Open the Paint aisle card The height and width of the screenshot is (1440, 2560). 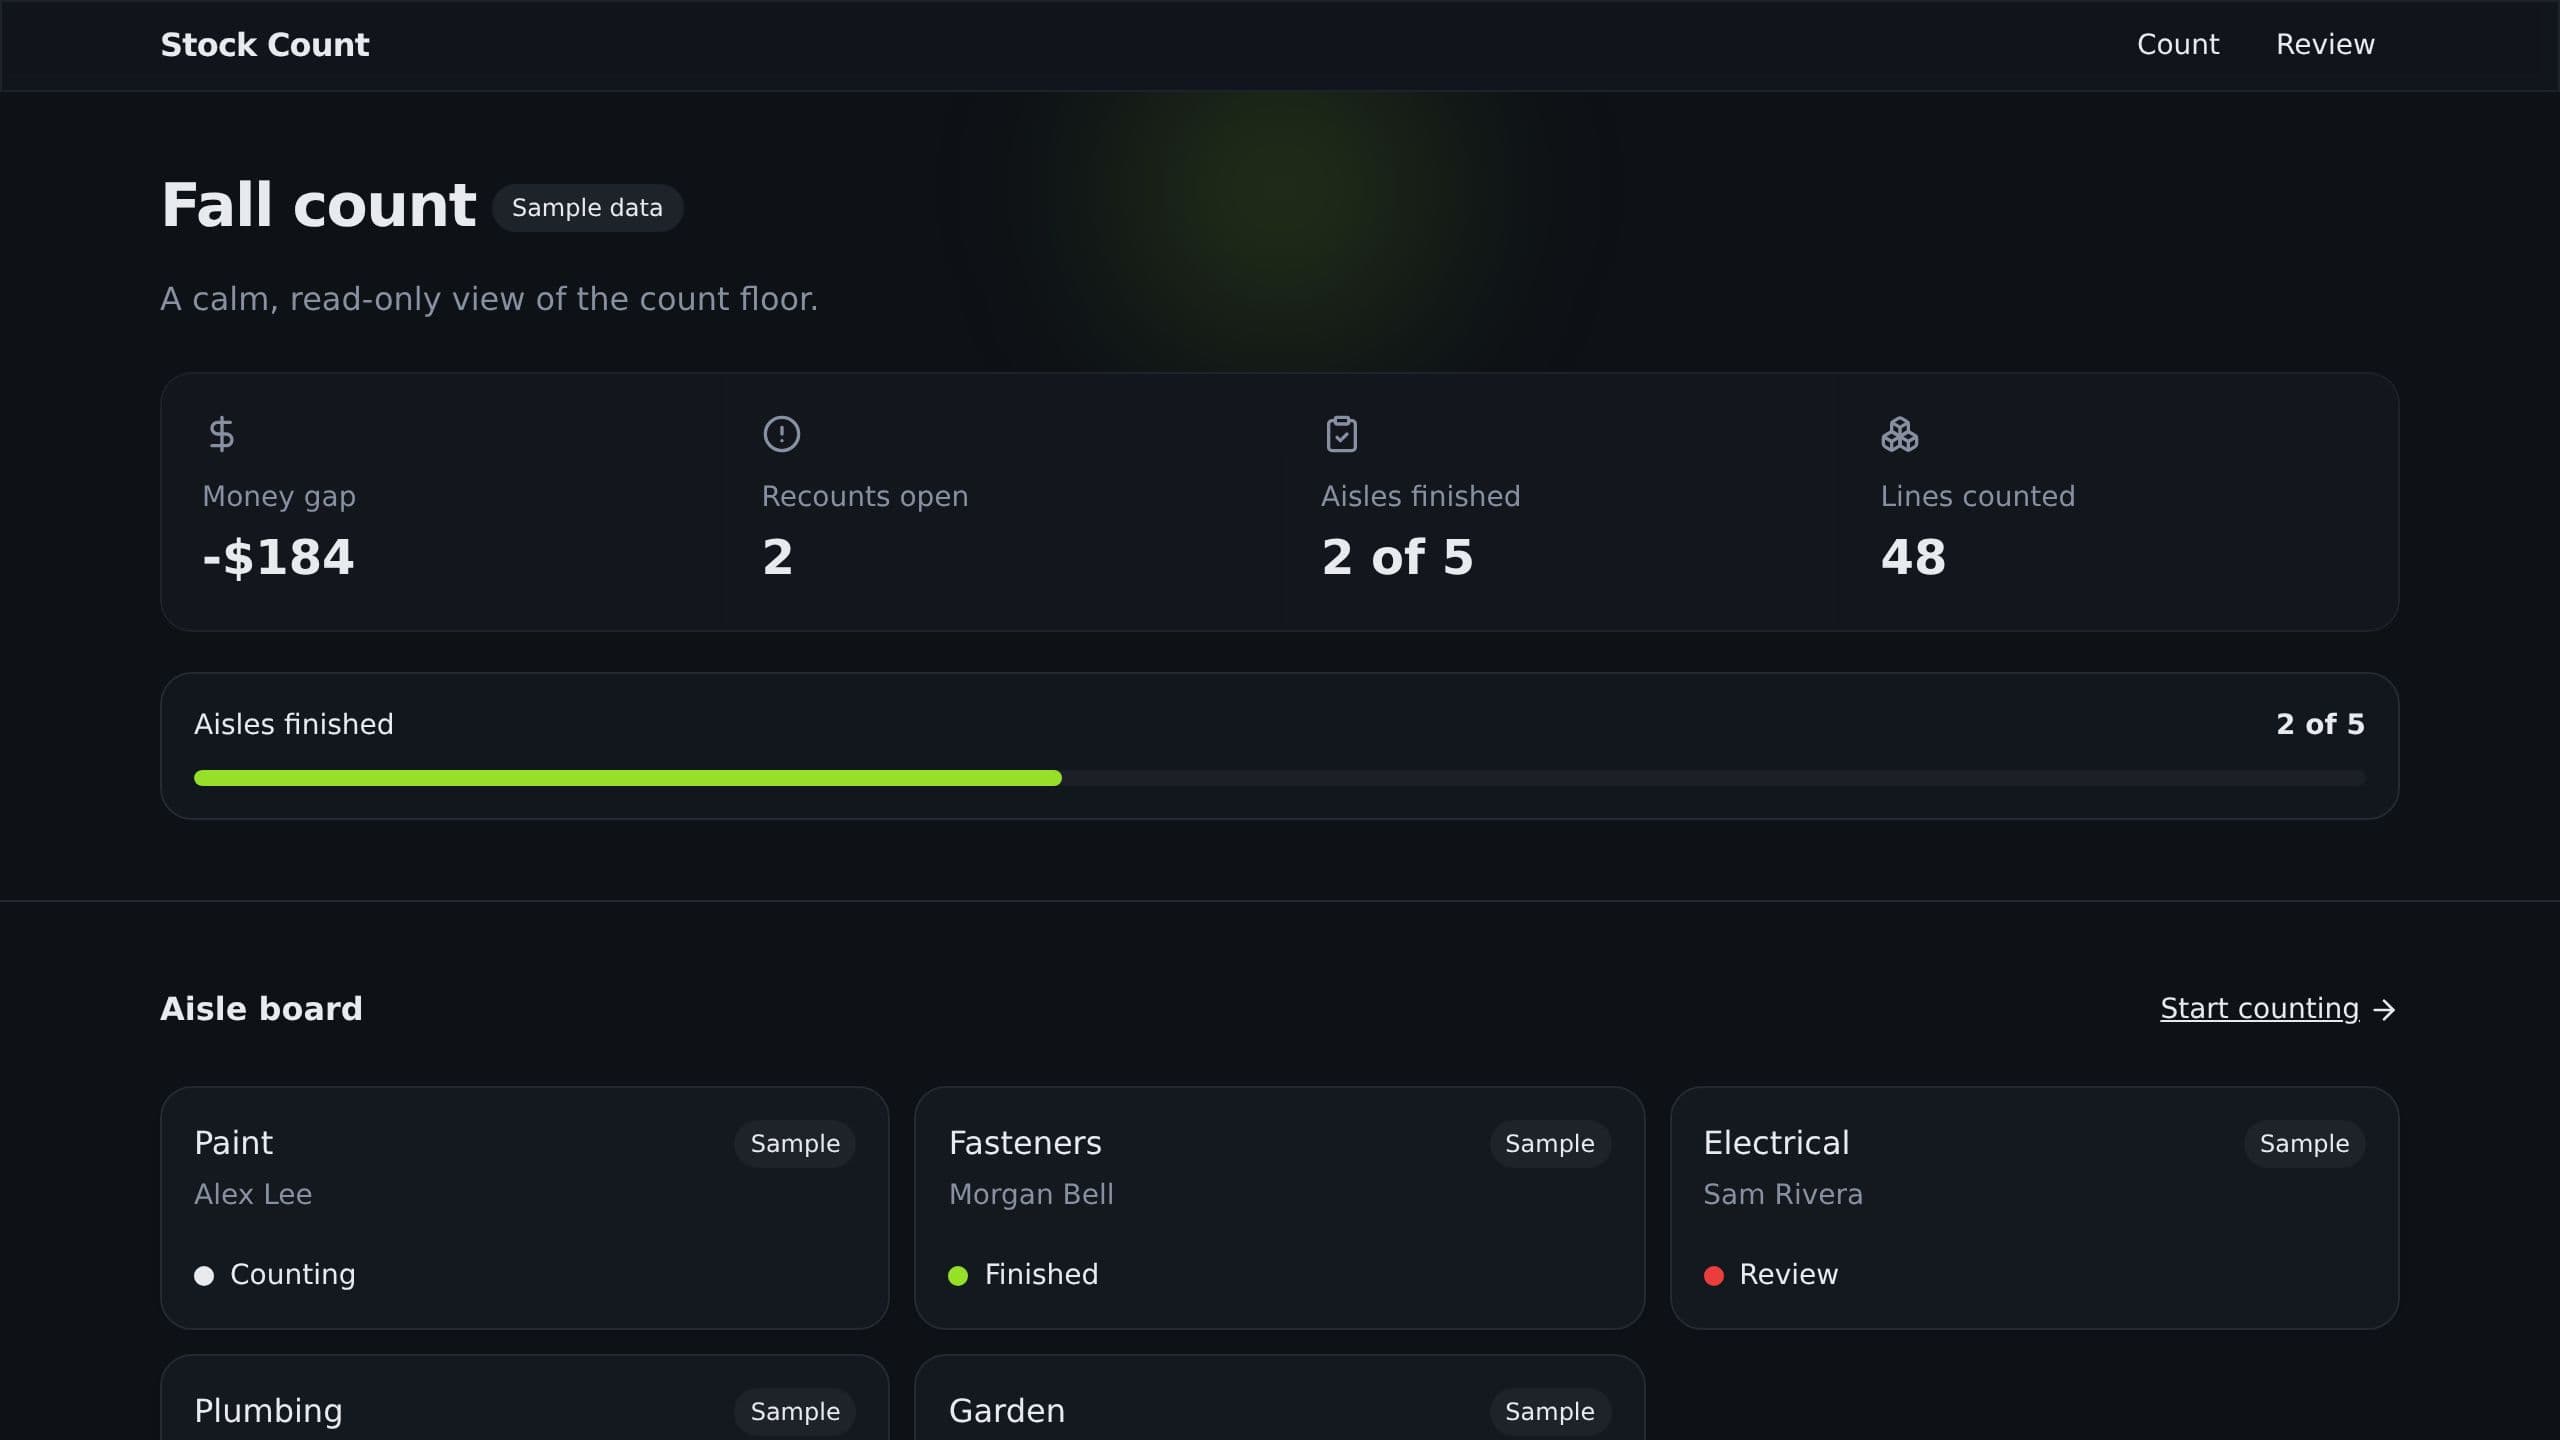[x=524, y=1208]
